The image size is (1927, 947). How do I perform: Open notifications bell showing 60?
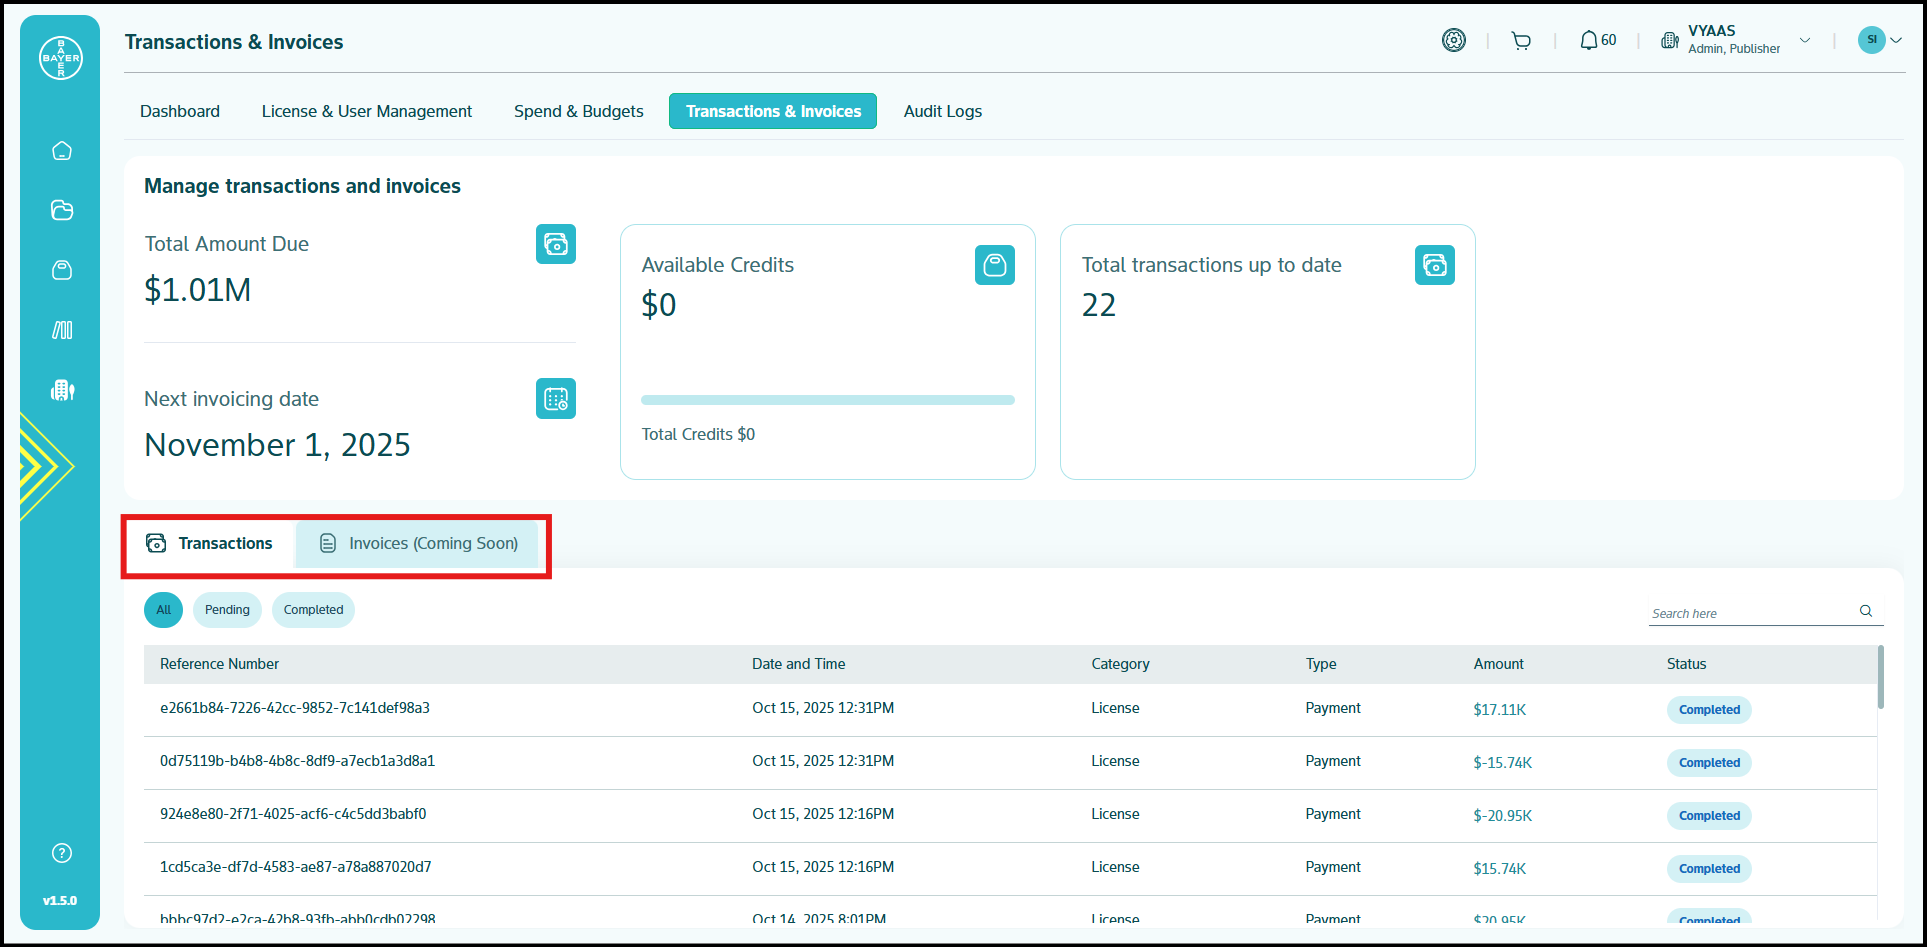click(1597, 41)
